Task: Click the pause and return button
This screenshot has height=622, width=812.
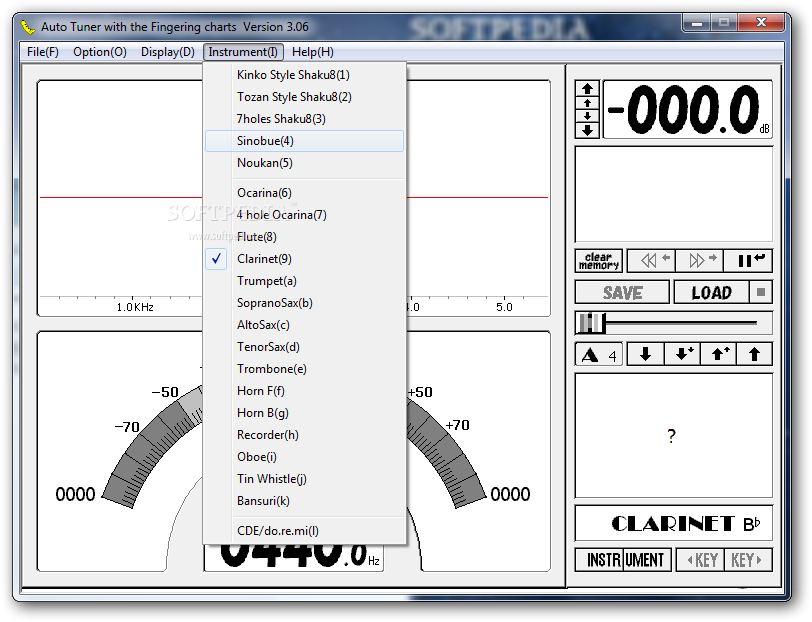Action: [748, 261]
